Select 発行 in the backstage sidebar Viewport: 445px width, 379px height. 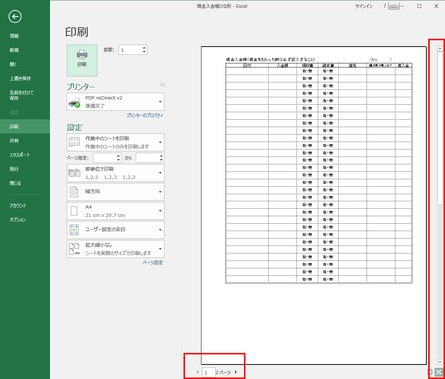coord(14,169)
